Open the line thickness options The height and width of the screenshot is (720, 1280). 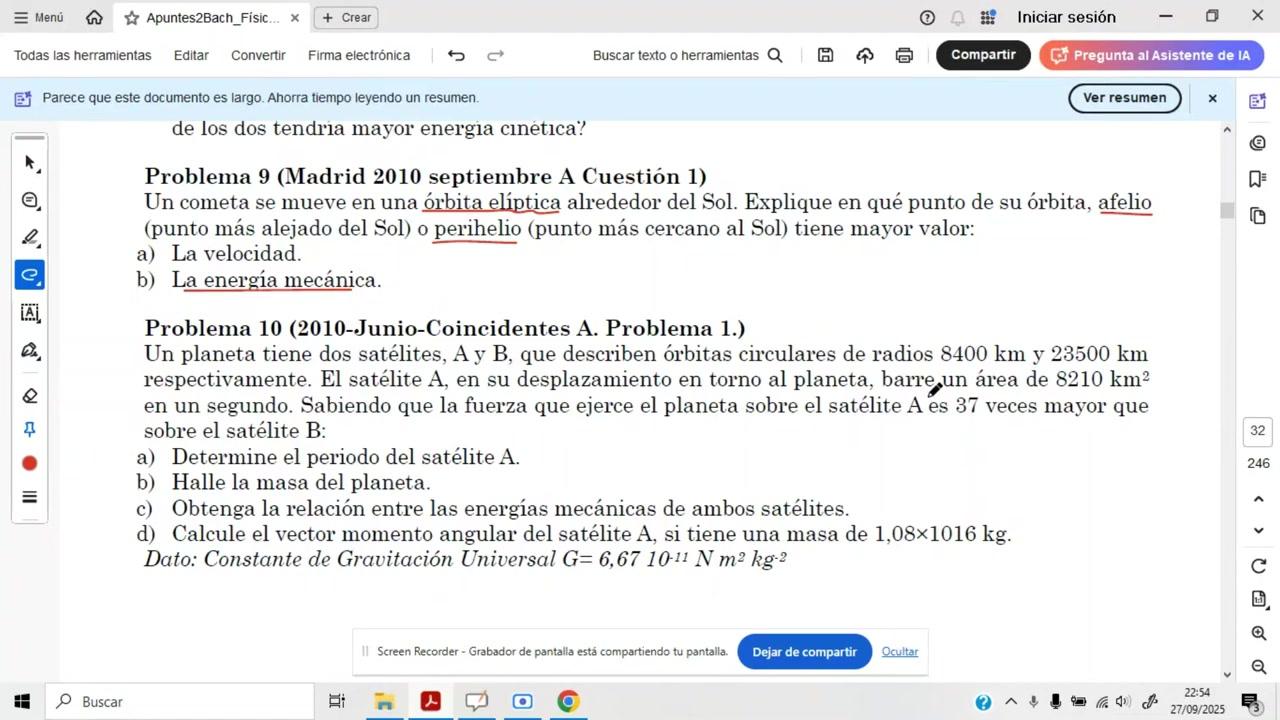pyautogui.click(x=30, y=497)
